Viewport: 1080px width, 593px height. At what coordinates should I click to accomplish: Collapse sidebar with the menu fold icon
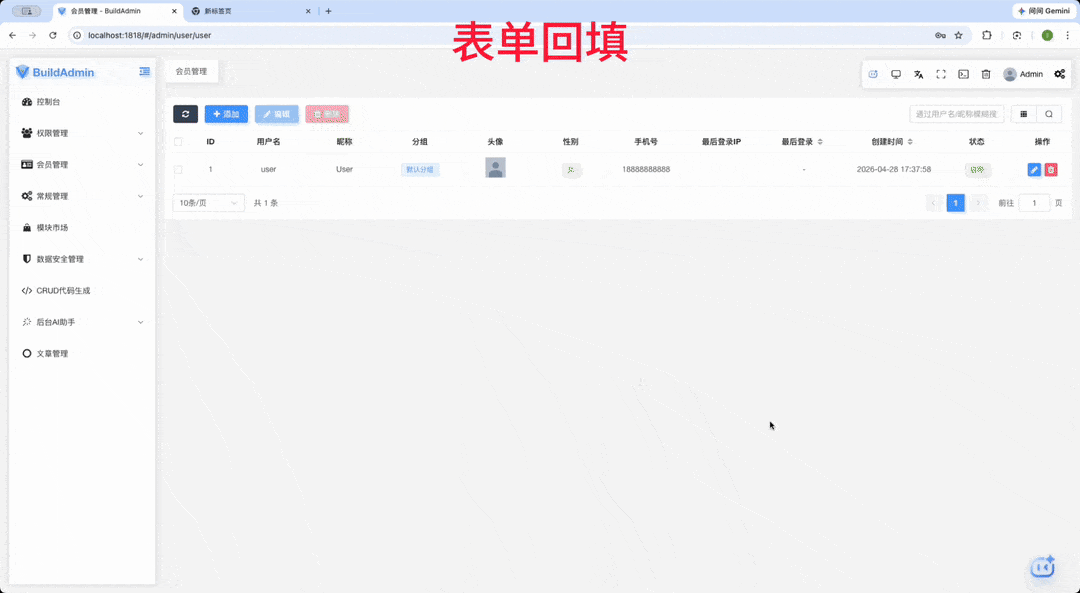[145, 72]
